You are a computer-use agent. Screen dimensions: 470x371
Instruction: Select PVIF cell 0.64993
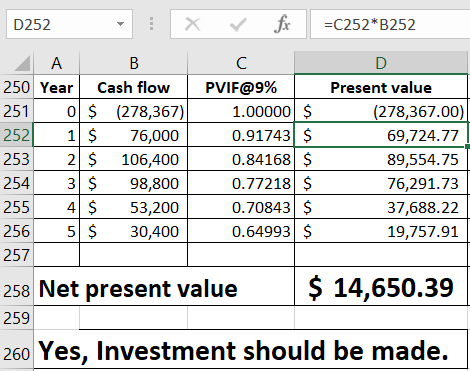tap(241, 231)
